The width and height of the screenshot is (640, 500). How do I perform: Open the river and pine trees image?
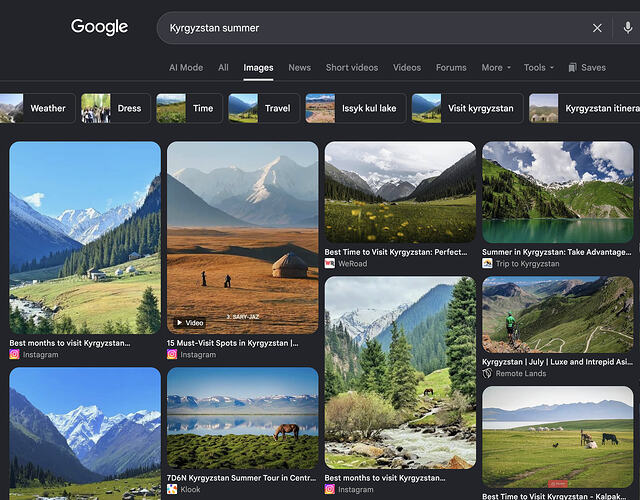(x=400, y=373)
